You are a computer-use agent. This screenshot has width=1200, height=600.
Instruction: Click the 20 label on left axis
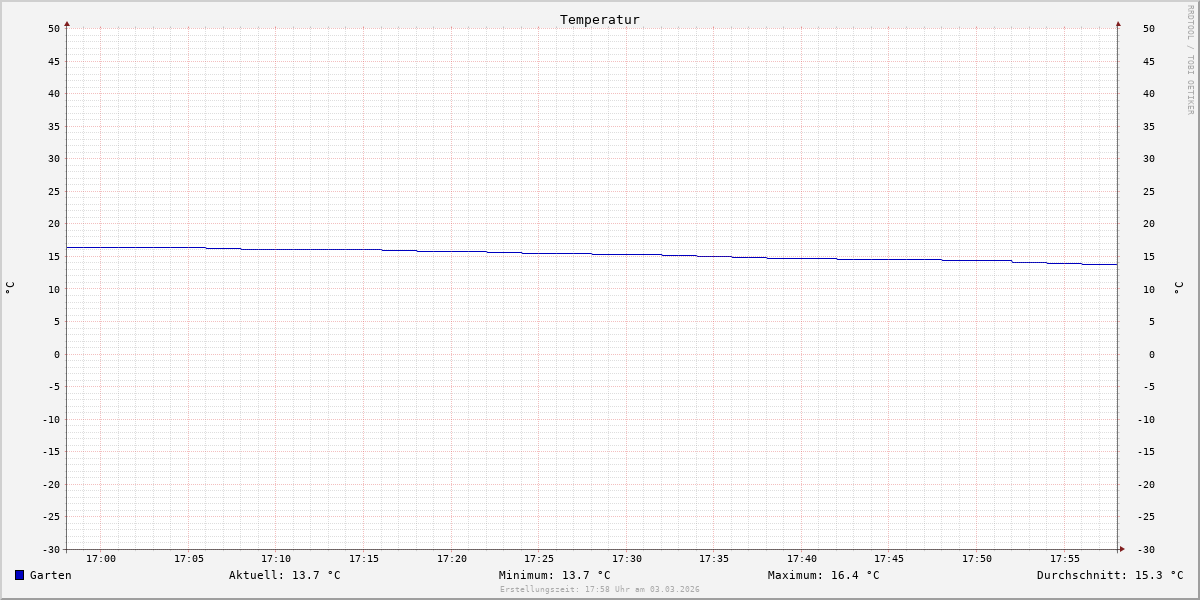tap(54, 224)
